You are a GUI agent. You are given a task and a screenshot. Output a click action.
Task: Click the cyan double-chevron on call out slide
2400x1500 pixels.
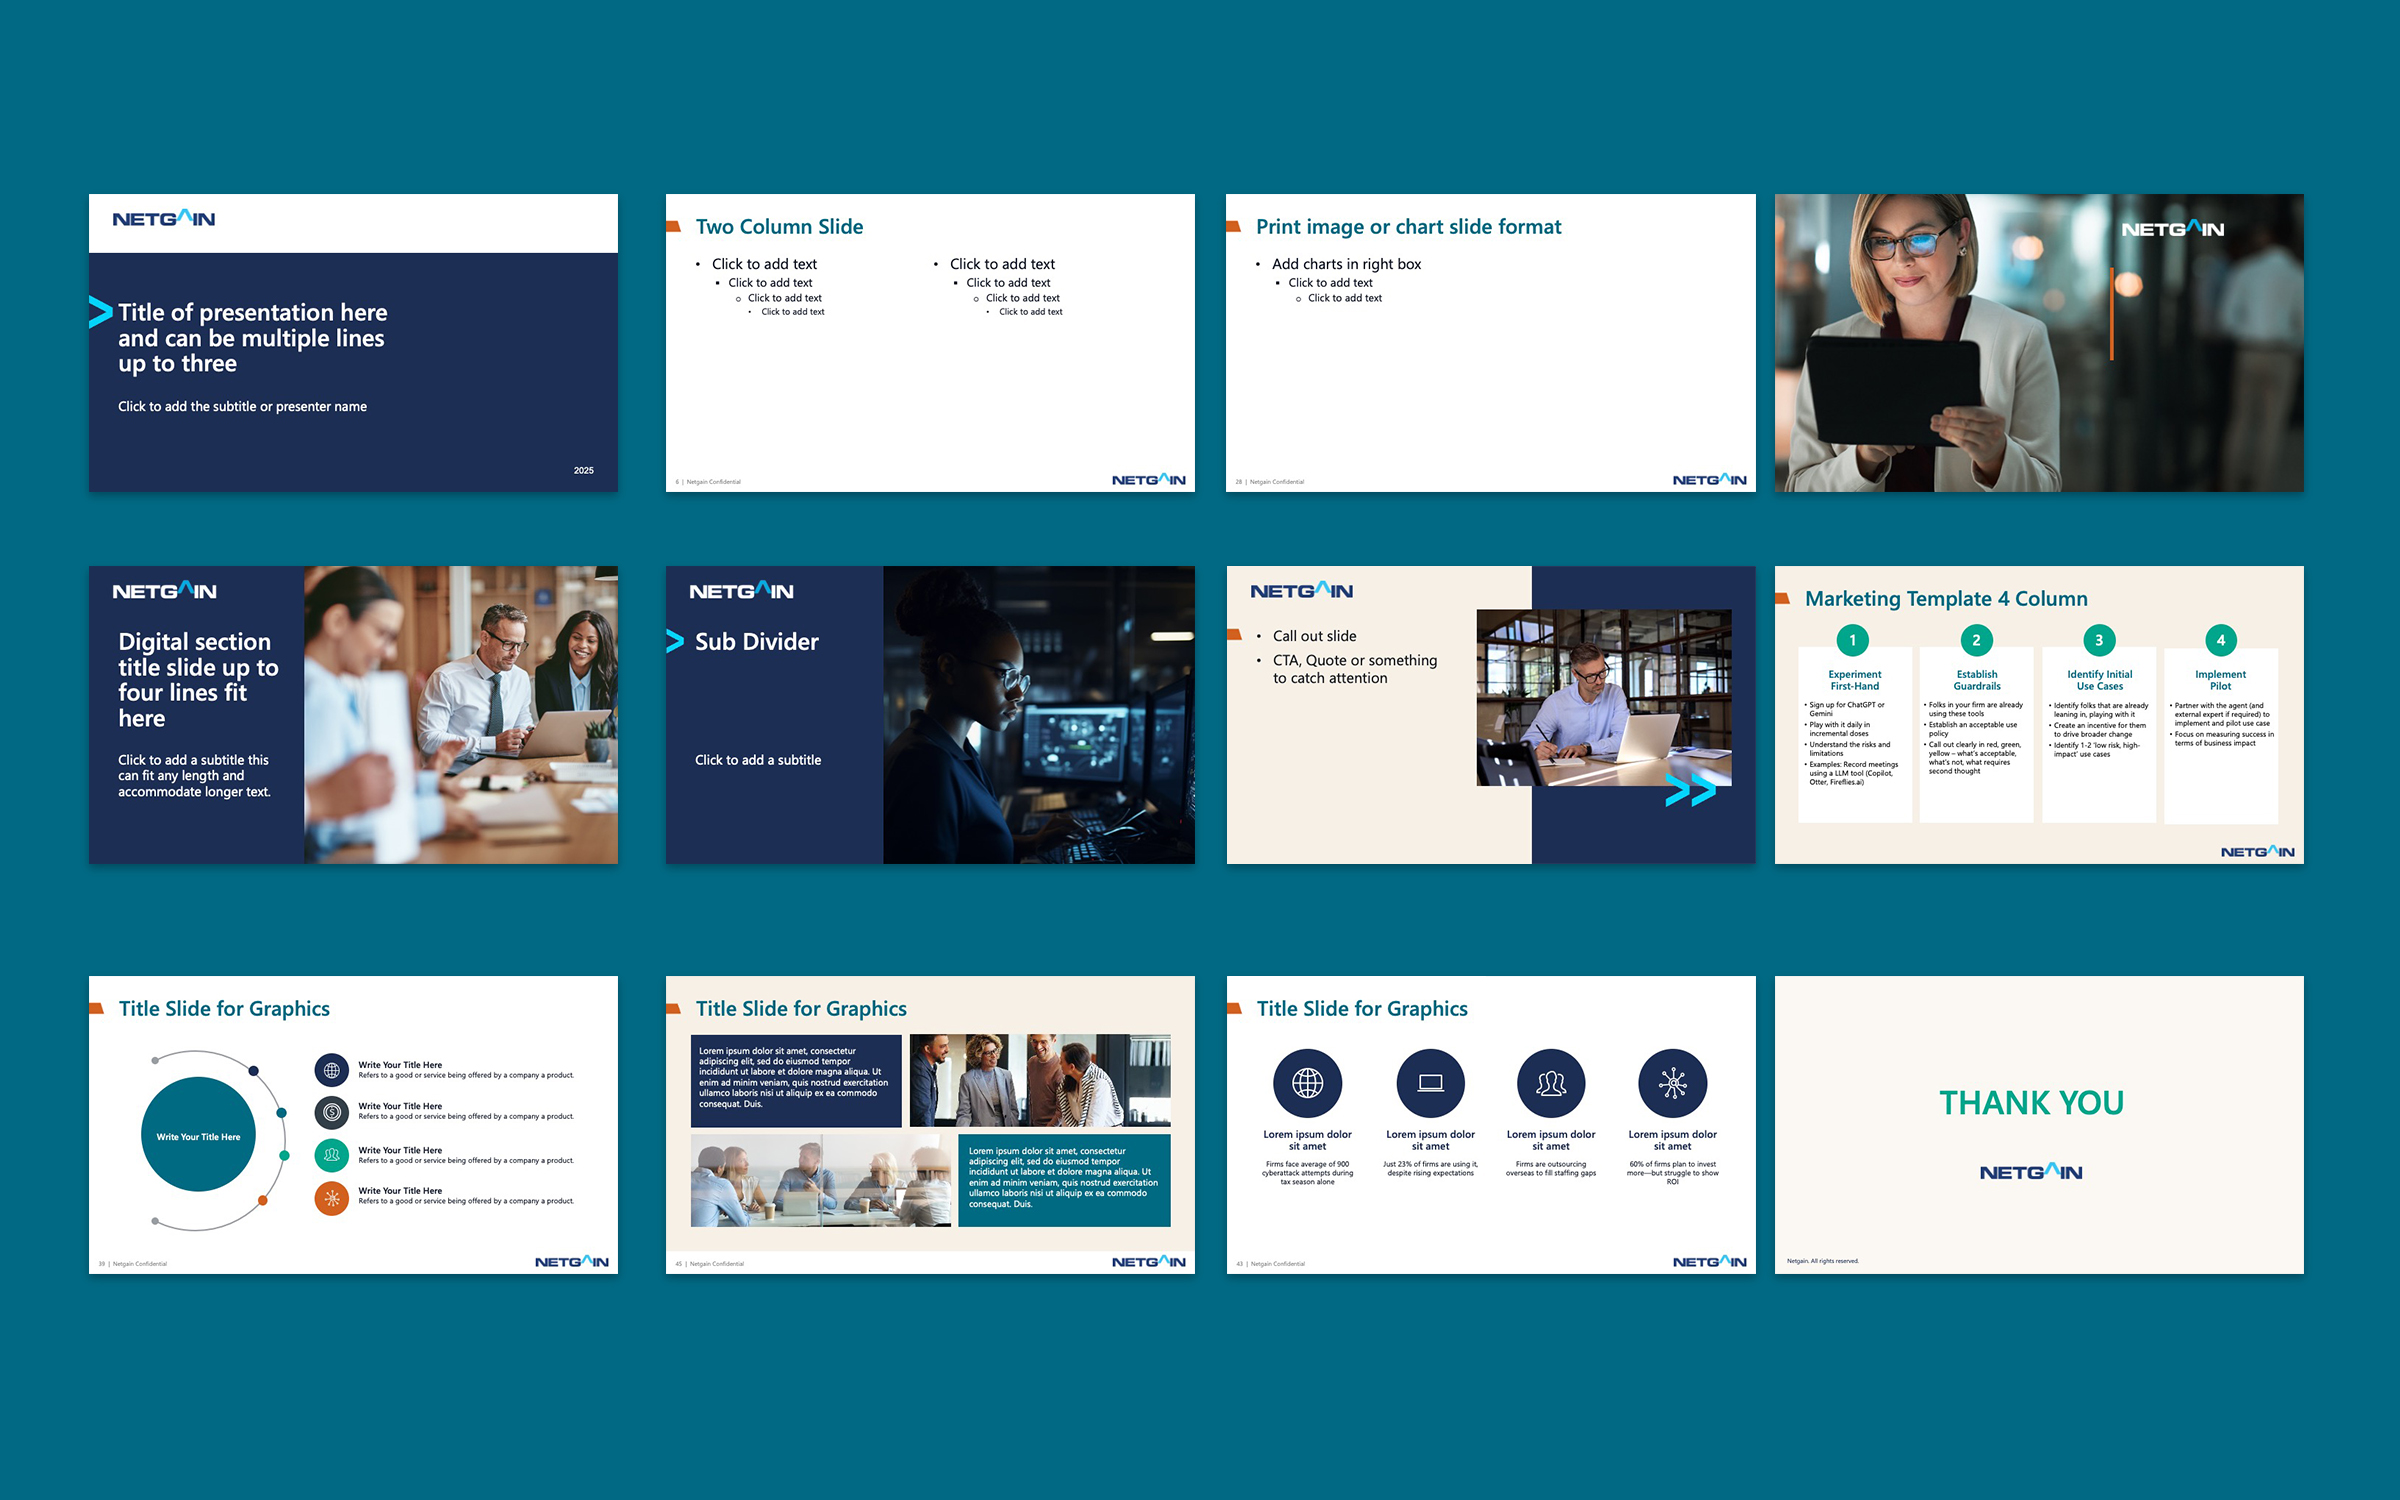click(x=1691, y=791)
